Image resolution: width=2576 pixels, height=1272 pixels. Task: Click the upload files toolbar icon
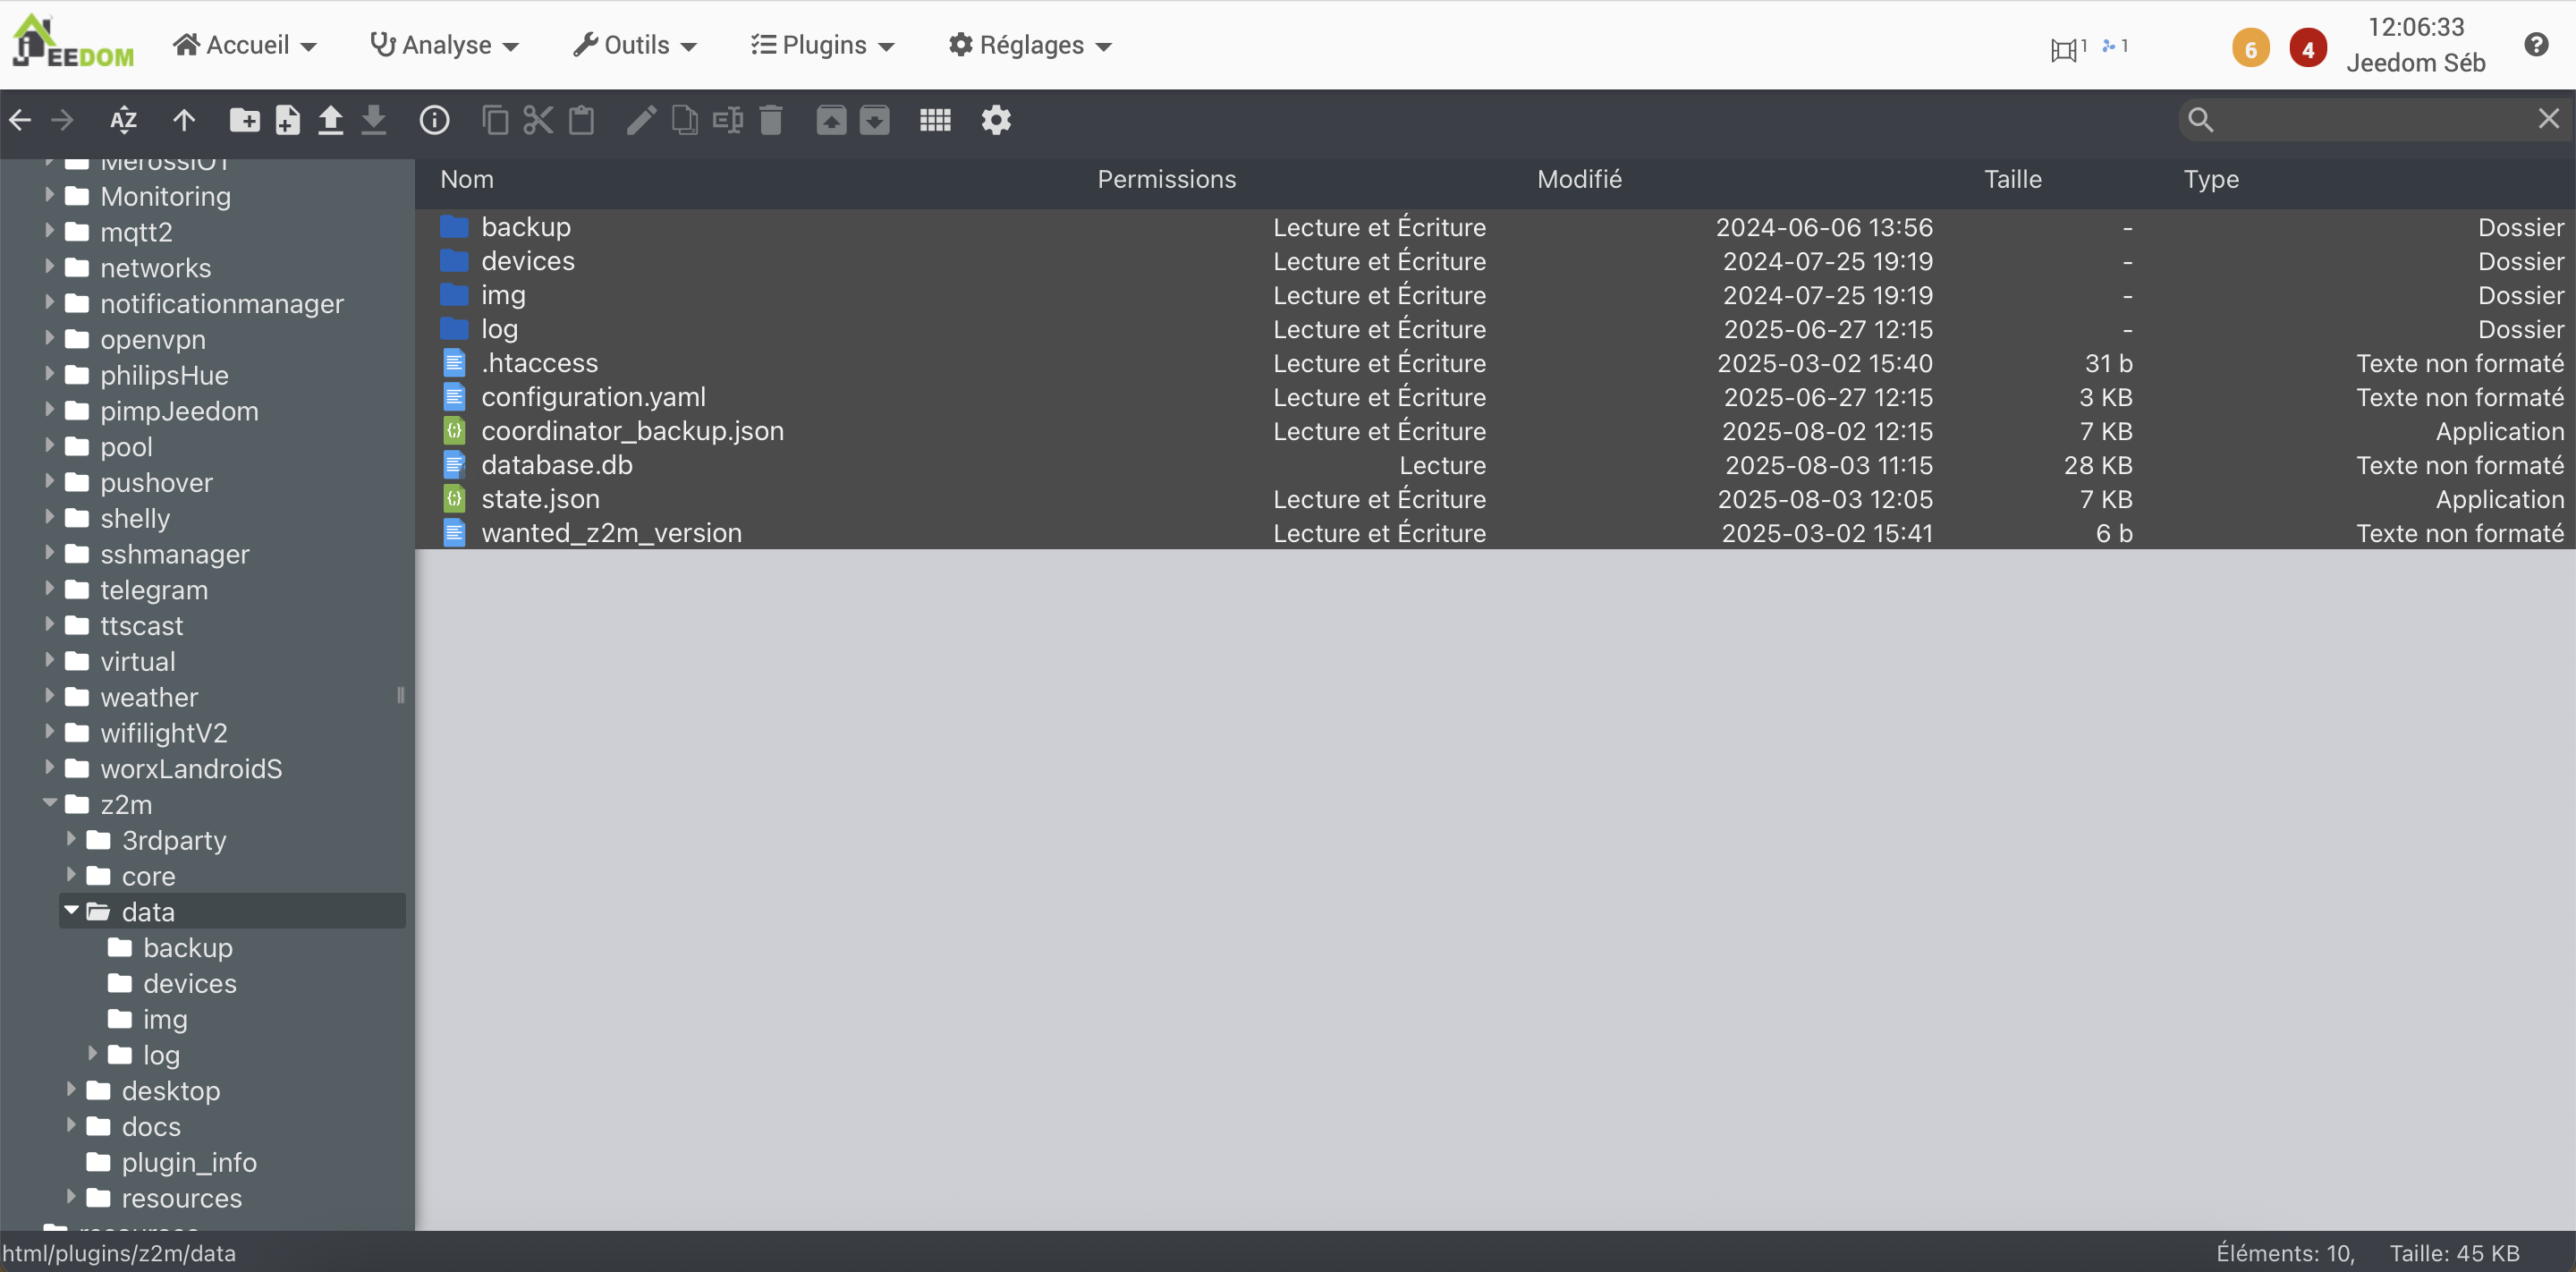[x=330, y=120]
